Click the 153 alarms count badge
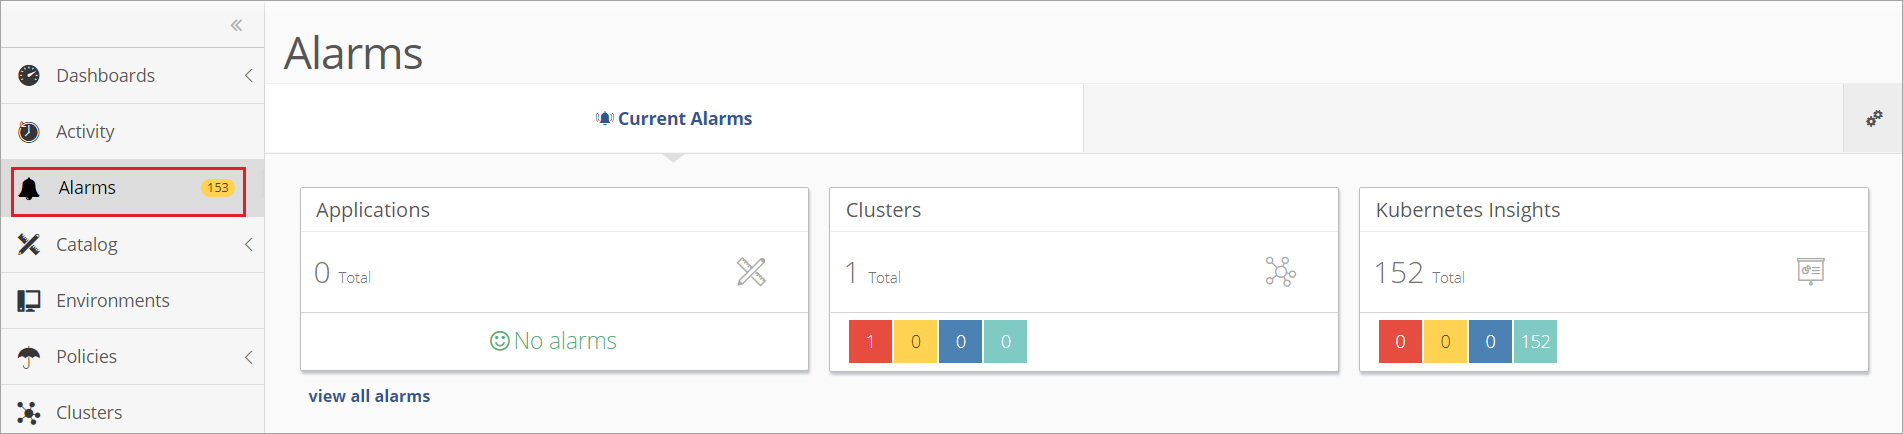Viewport: 1903px width, 434px height. [x=218, y=188]
